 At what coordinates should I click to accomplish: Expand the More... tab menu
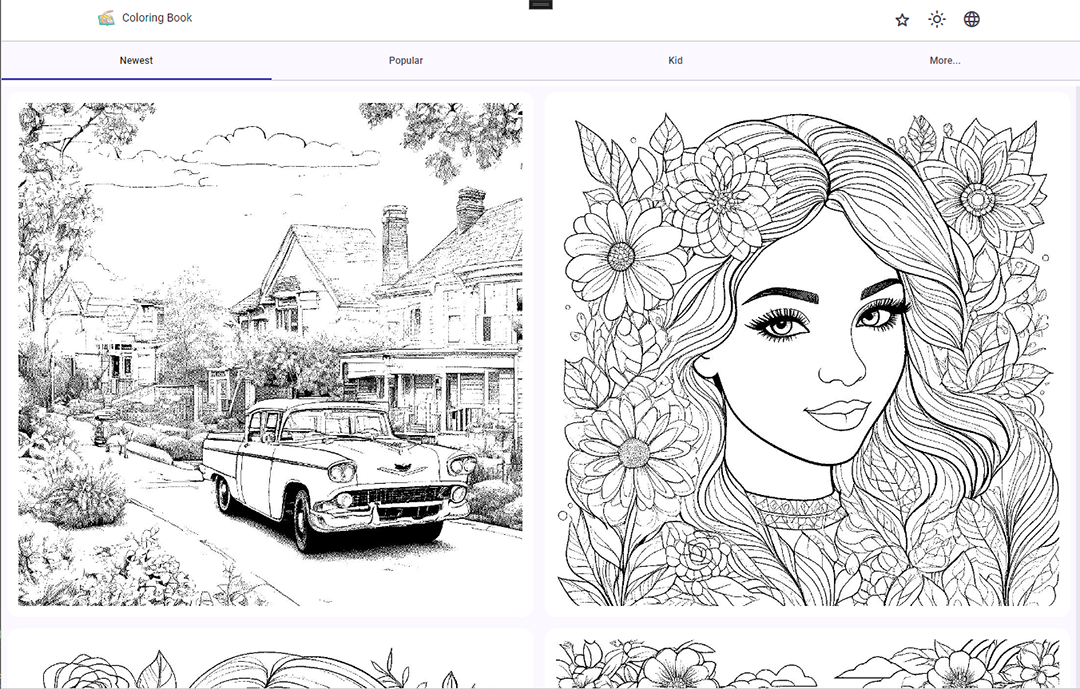pos(944,61)
